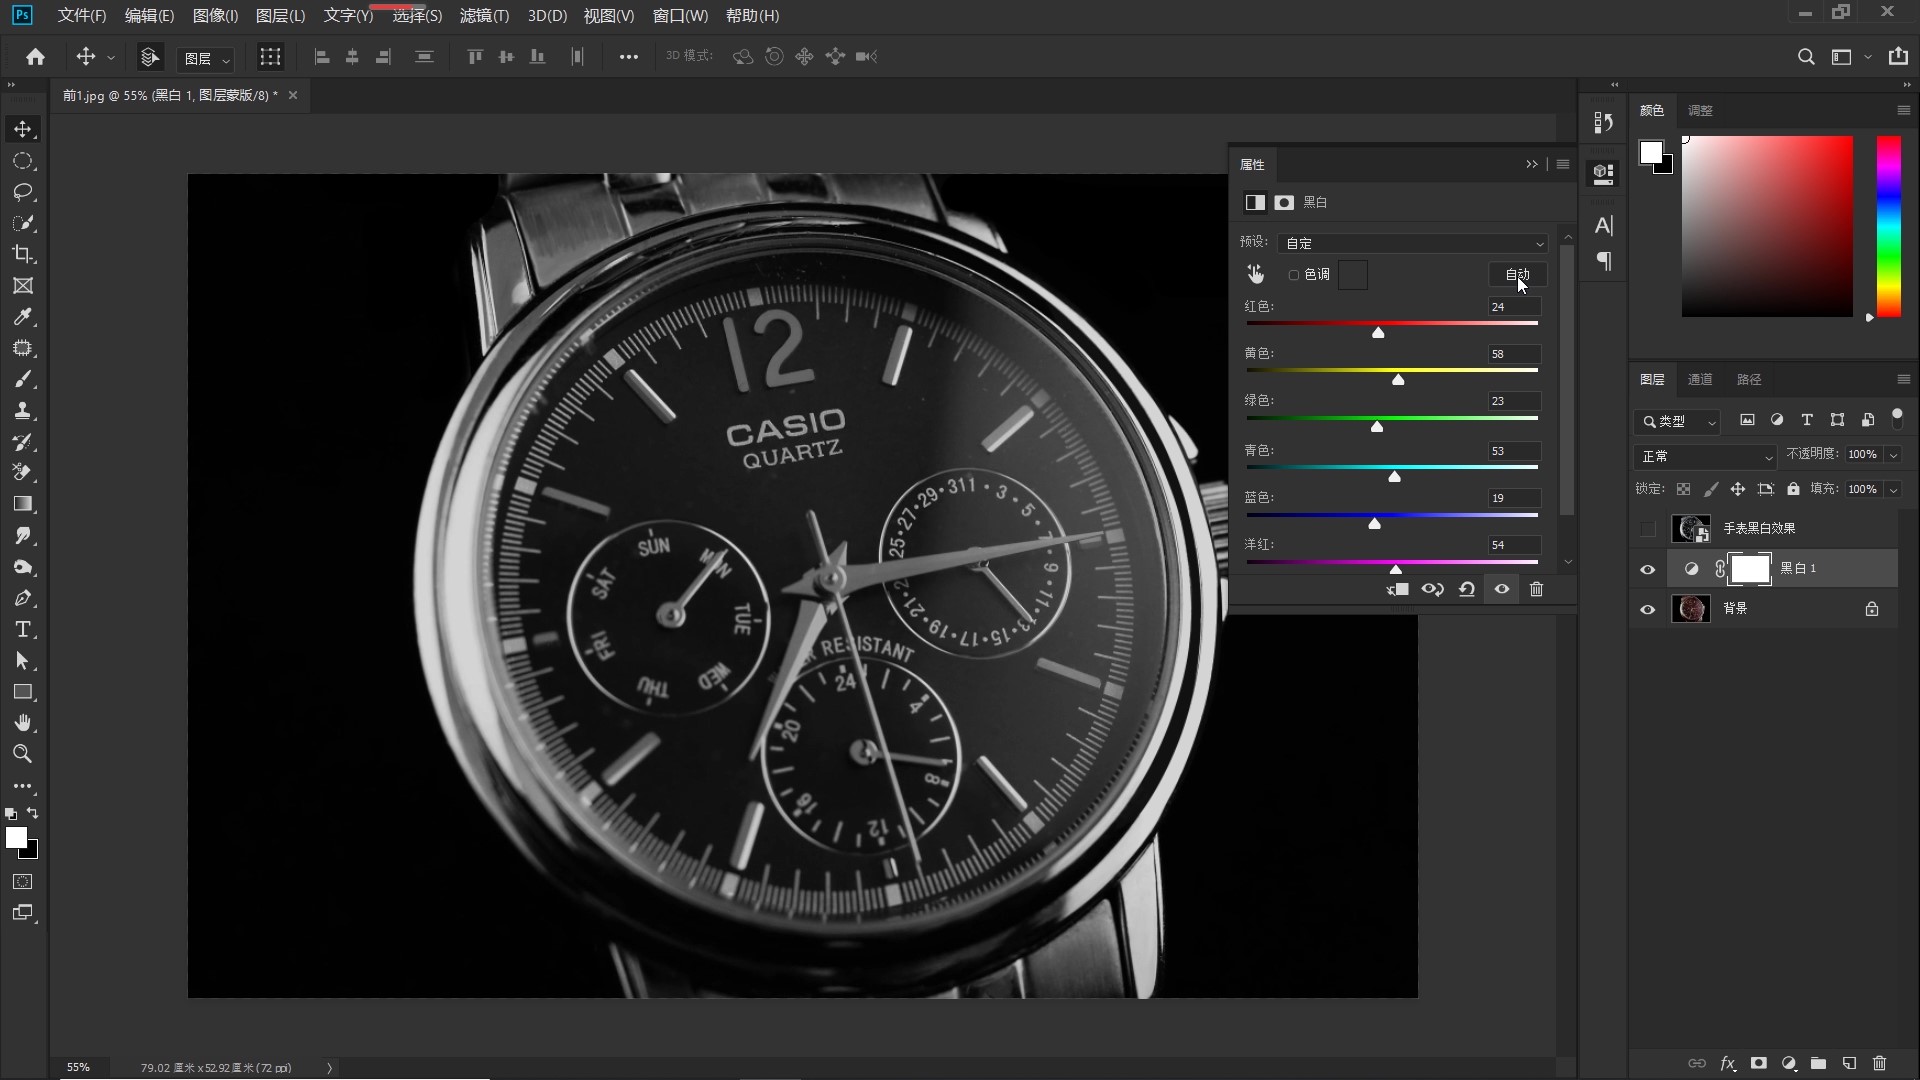Create a new layer icon

(x=1849, y=1063)
